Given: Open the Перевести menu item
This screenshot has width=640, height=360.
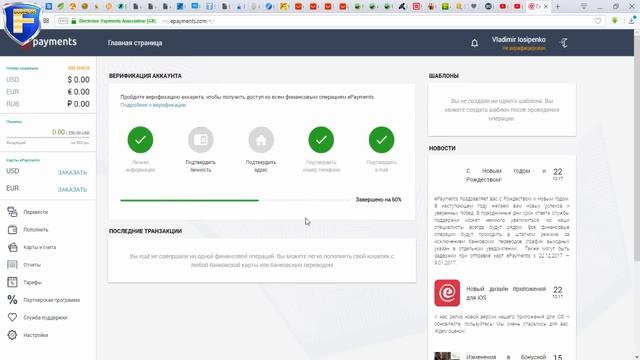Looking at the screenshot, I should click(36, 212).
